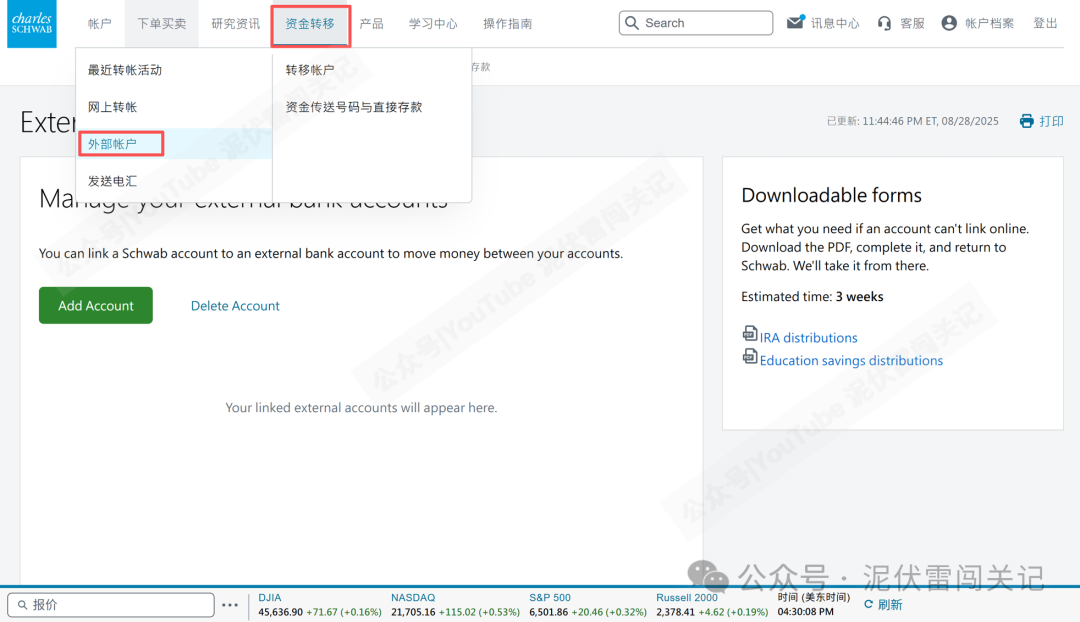Open the 操作指南 menu
The width and height of the screenshot is (1080, 622).
click(x=507, y=23)
